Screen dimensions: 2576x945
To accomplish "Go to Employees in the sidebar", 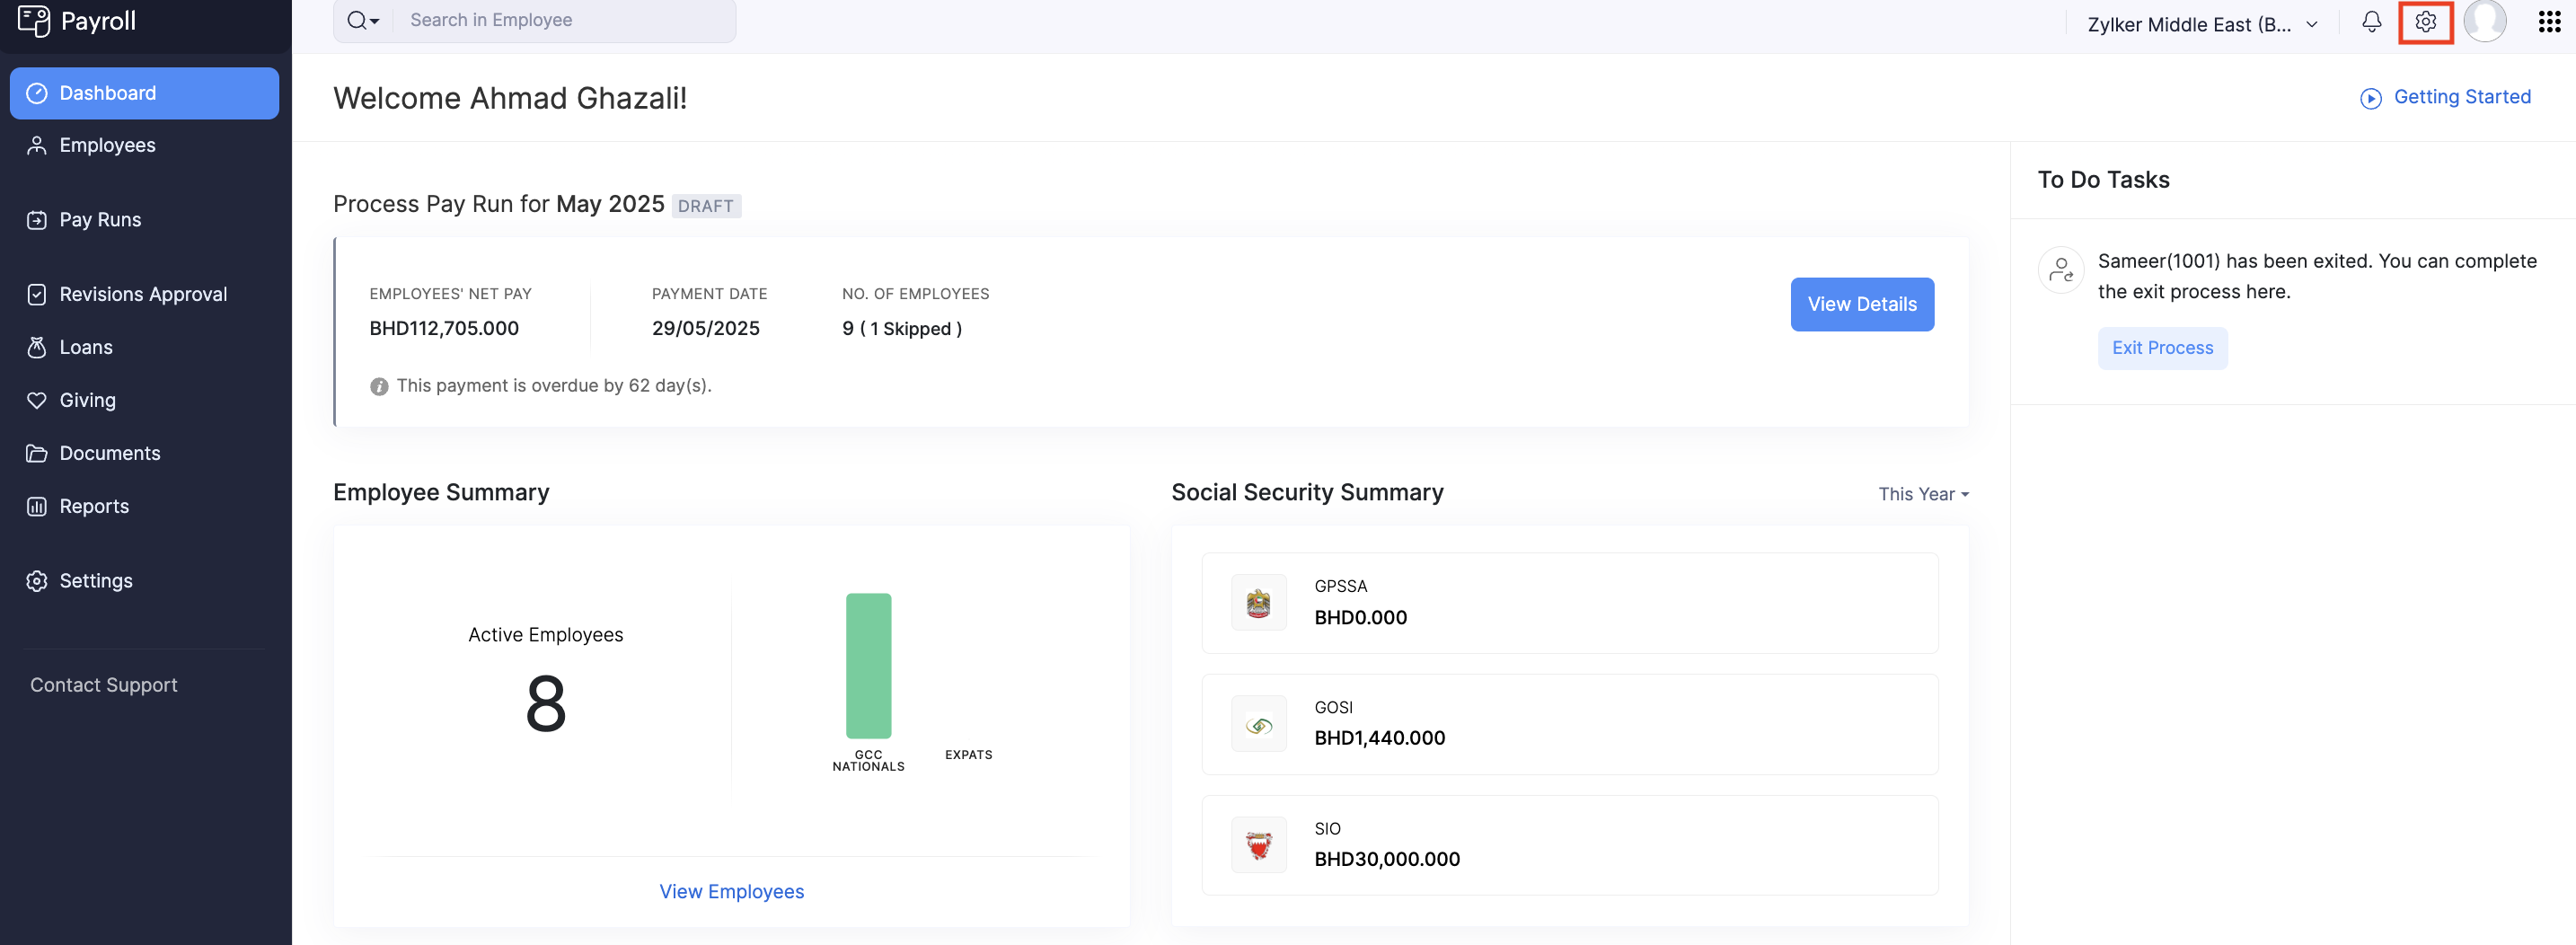I will click(x=107, y=145).
